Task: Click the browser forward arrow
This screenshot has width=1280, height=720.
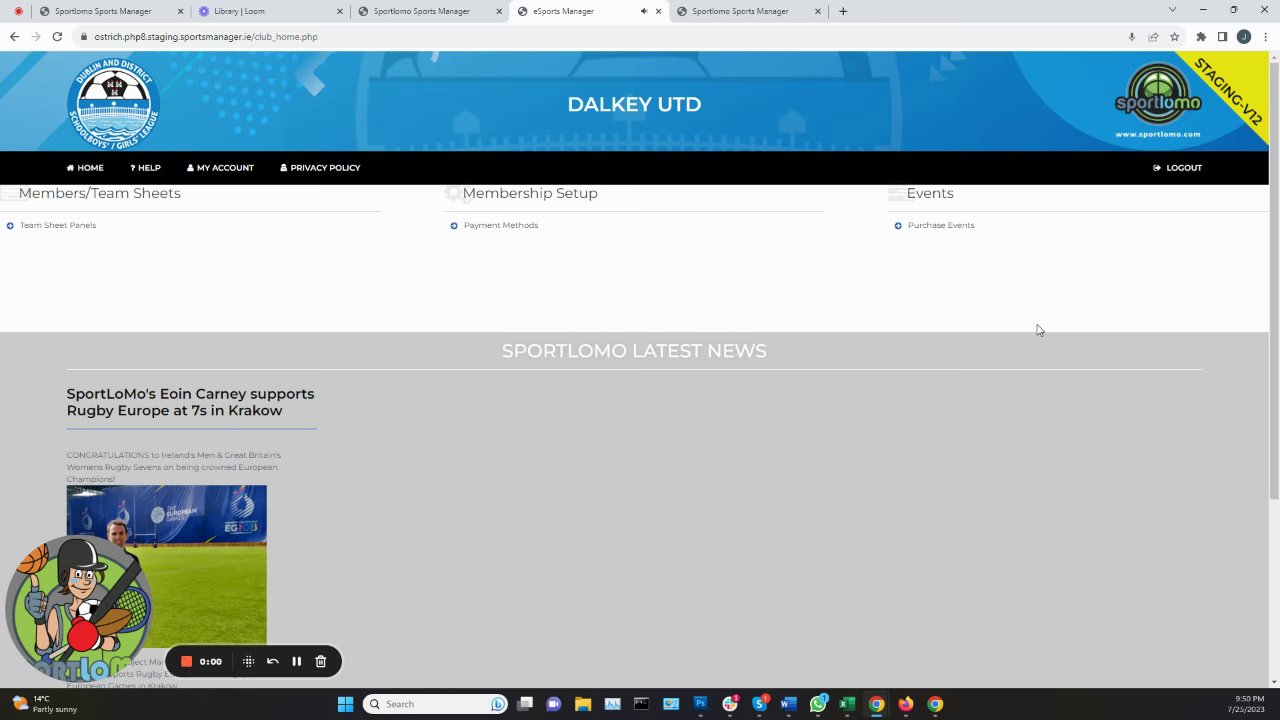Action: (x=36, y=37)
